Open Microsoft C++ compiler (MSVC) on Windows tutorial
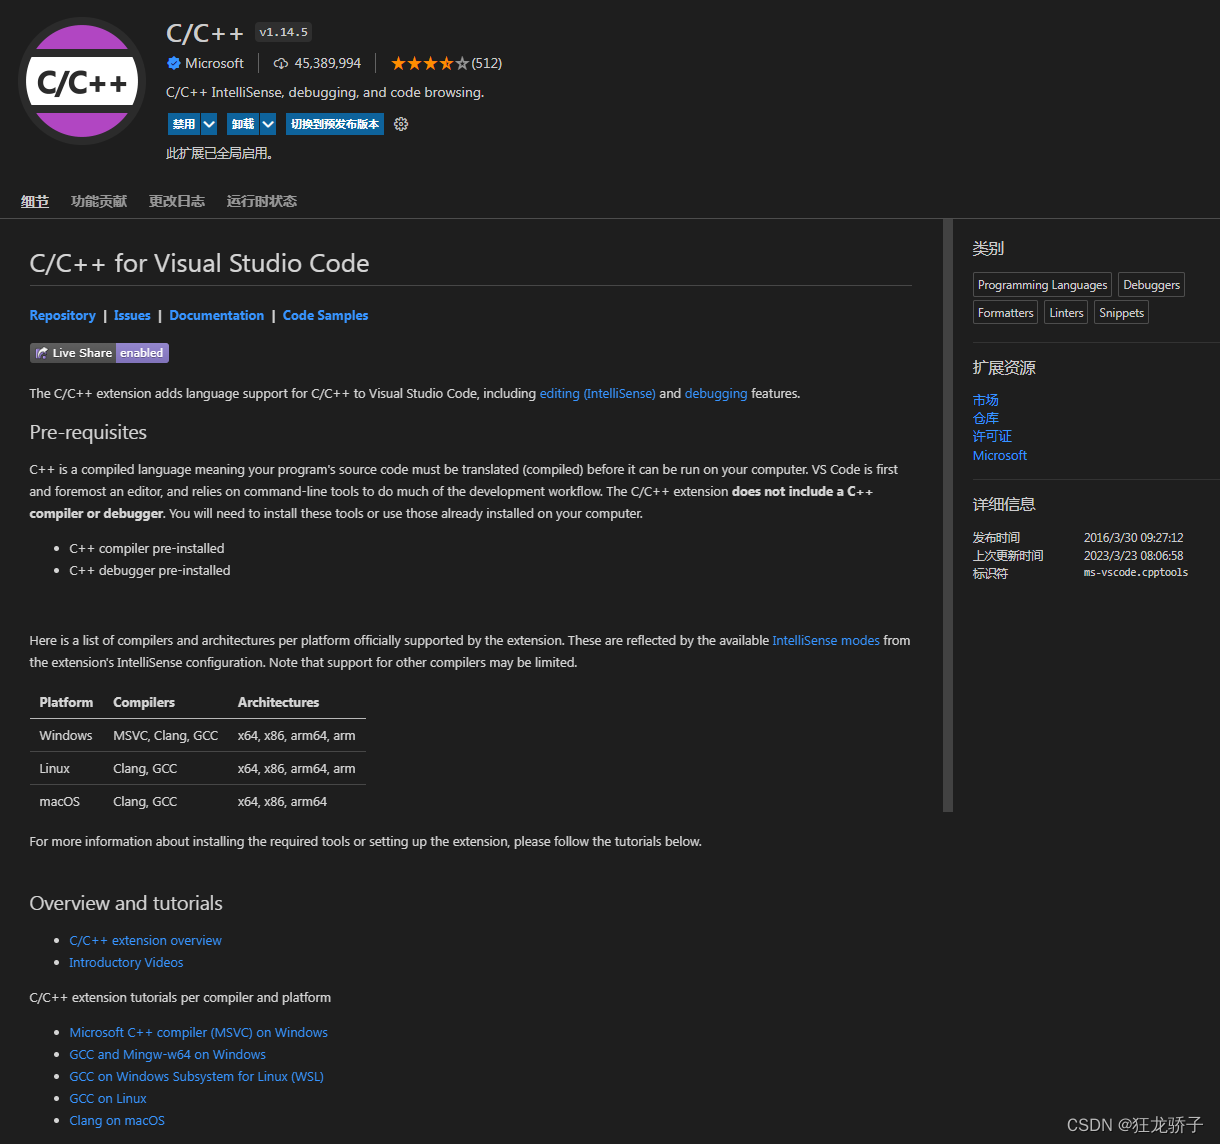Image resolution: width=1220 pixels, height=1144 pixels. (x=199, y=1033)
